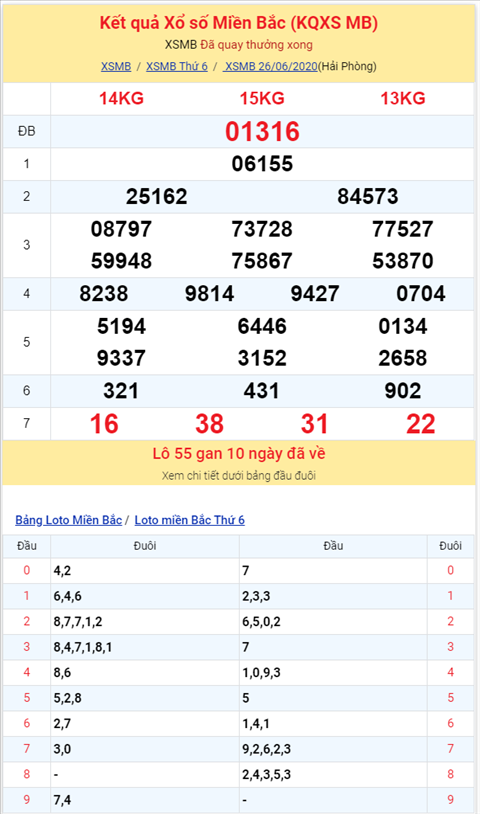Click loto head values 1,4,1
The image size is (480, 814).
(x=256, y=723)
